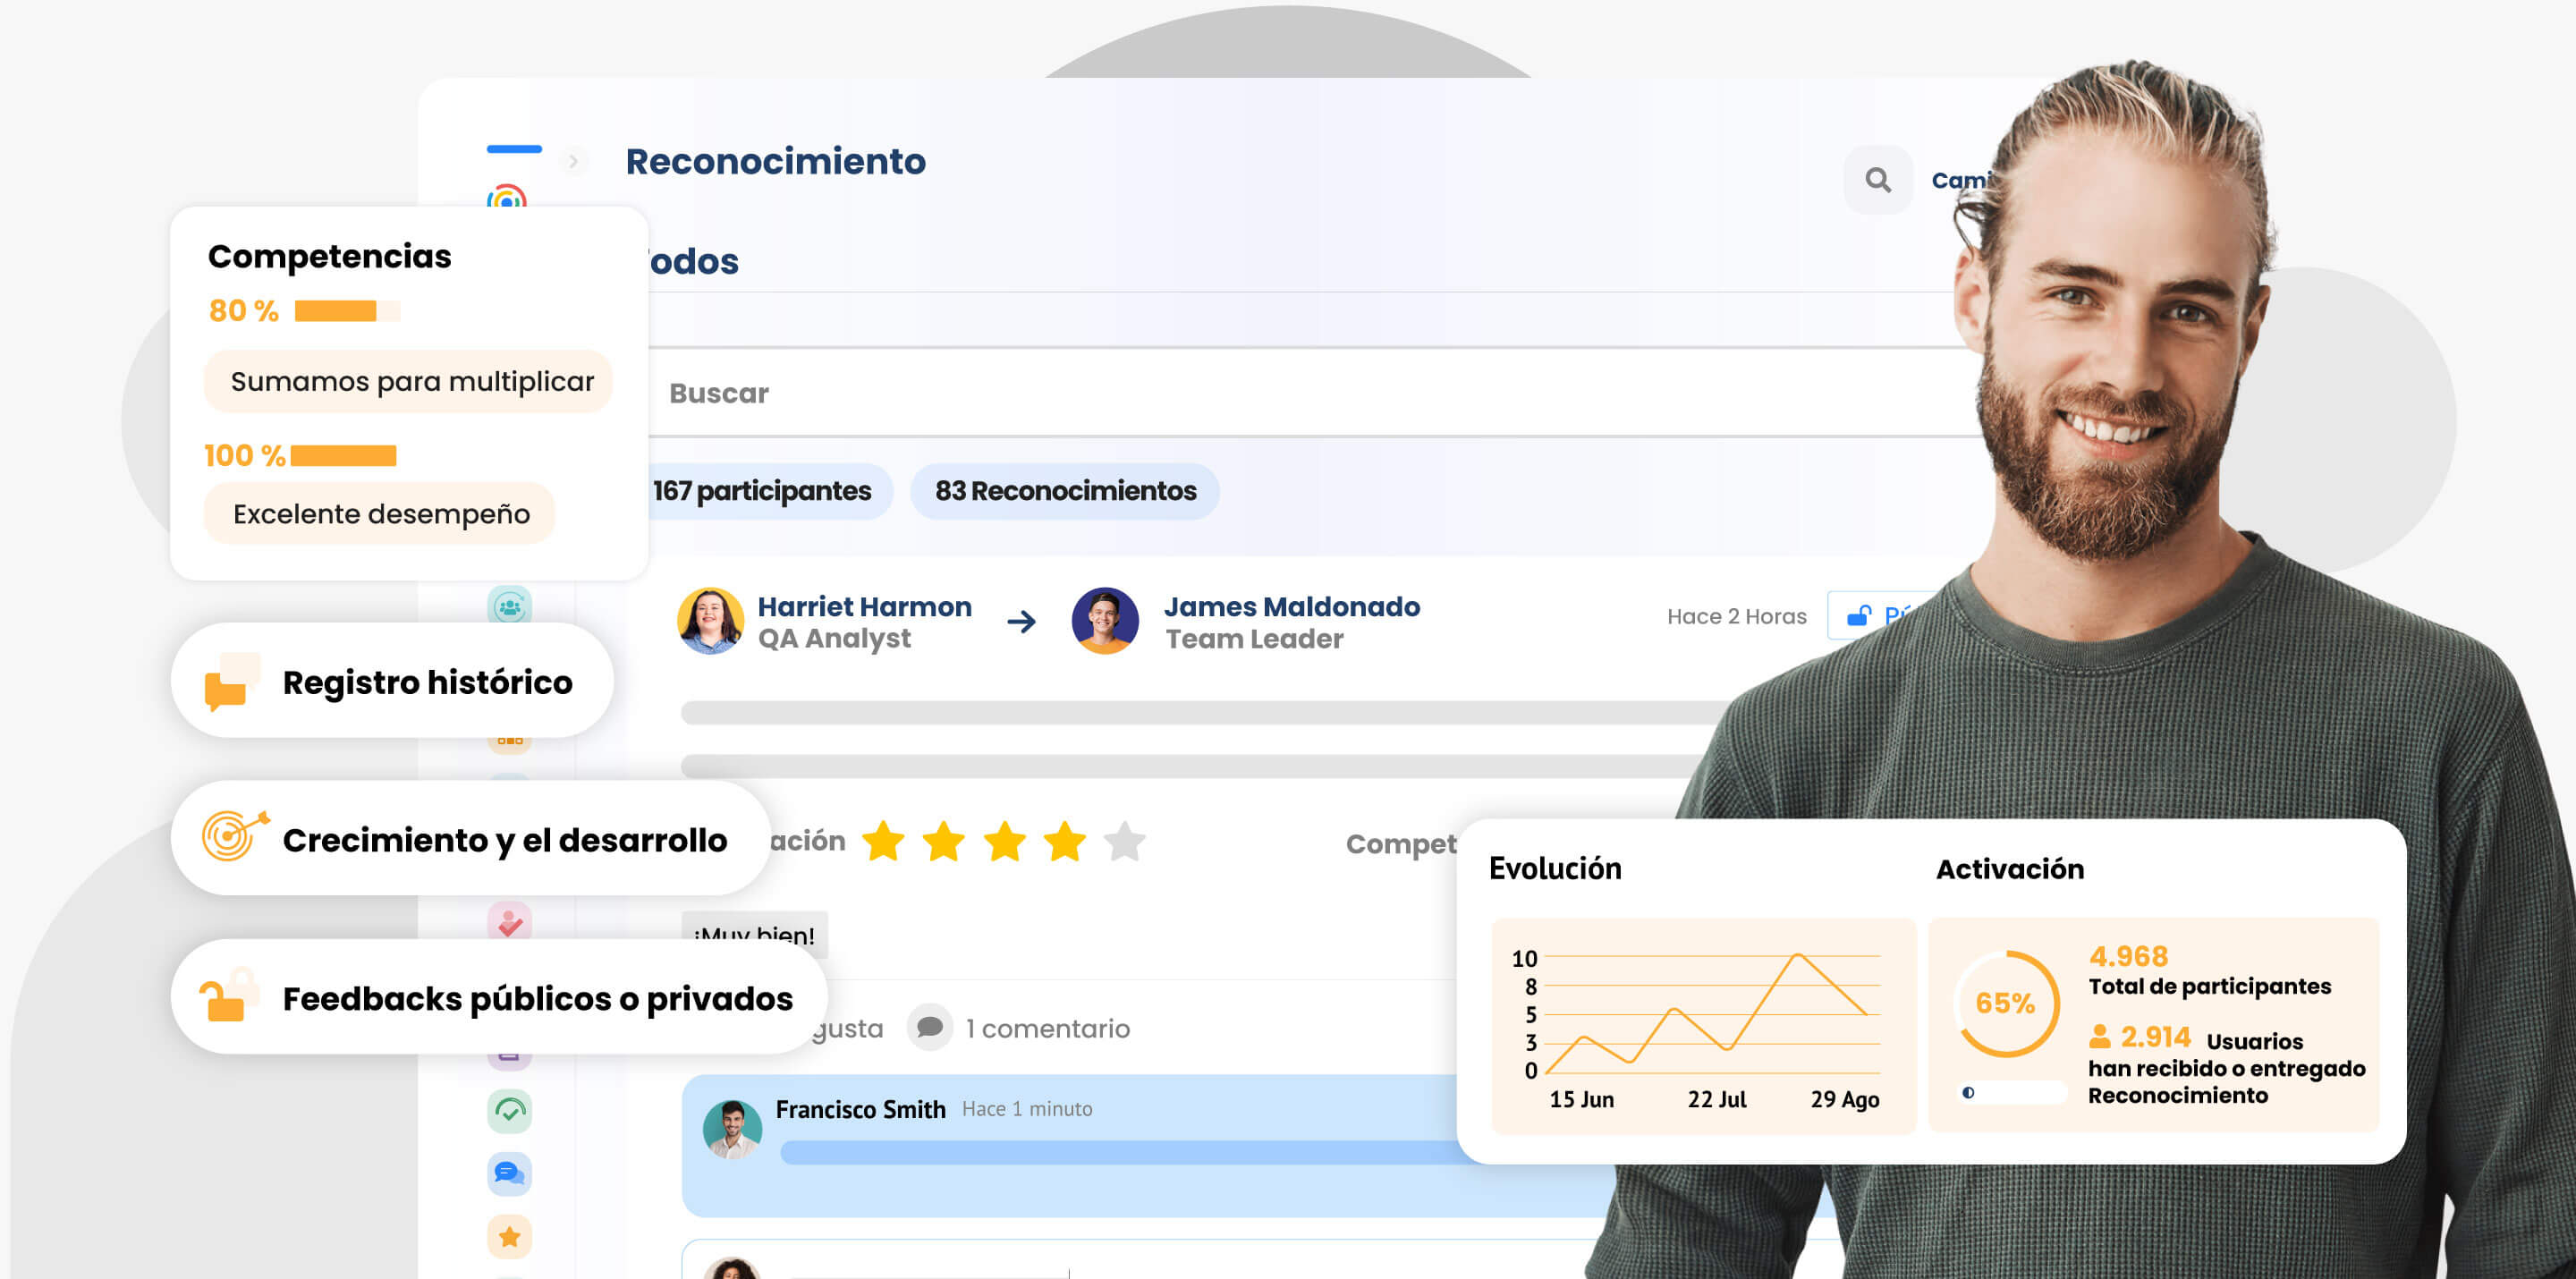Screen dimensions: 2576x1279
Task: Click the Total de participantes label
Action: [x=2210, y=987]
